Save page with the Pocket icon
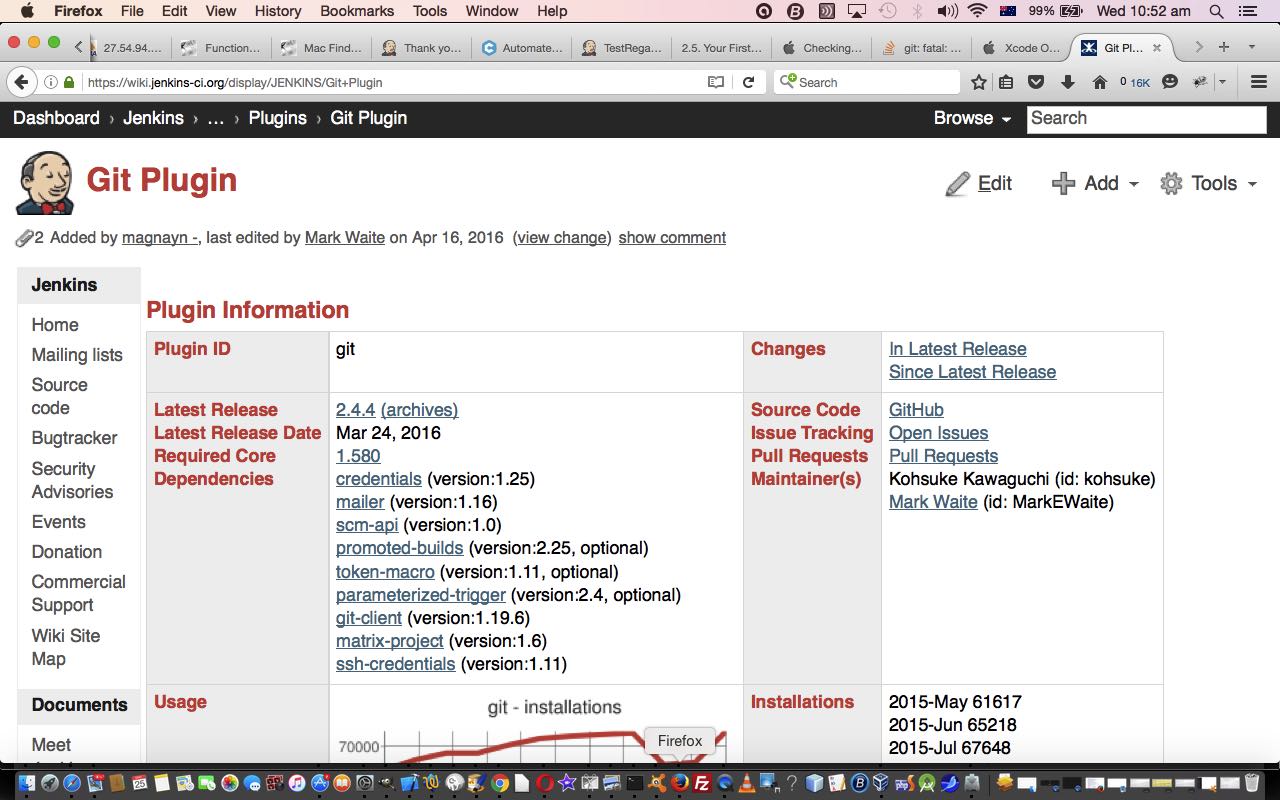 tap(1036, 82)
